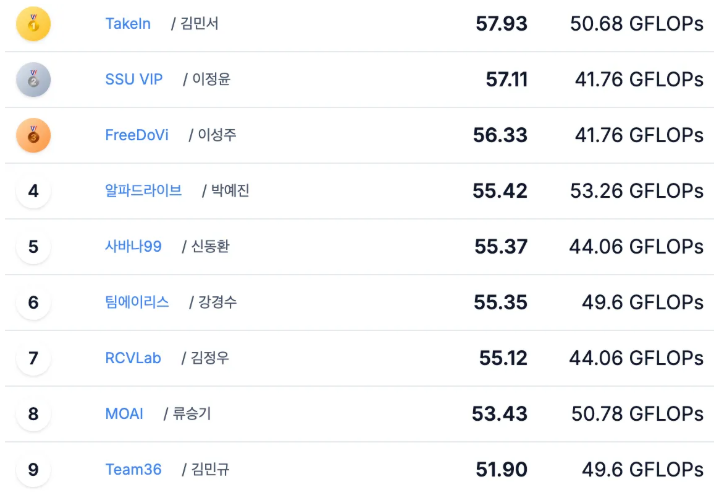This screenshot has height=498, width=720.
Task: Open the TakeIn team link
Action: click(128, 24)
